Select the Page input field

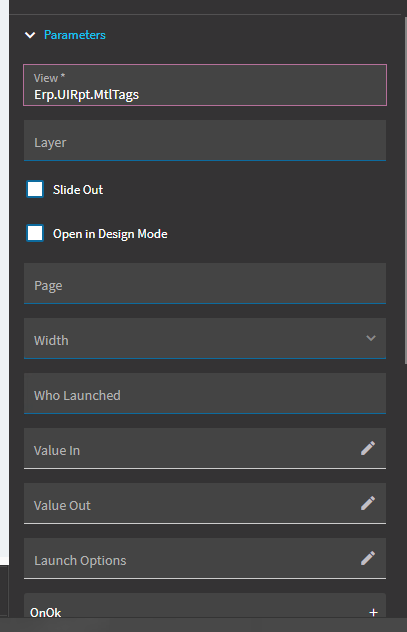[x=205, y=283]
